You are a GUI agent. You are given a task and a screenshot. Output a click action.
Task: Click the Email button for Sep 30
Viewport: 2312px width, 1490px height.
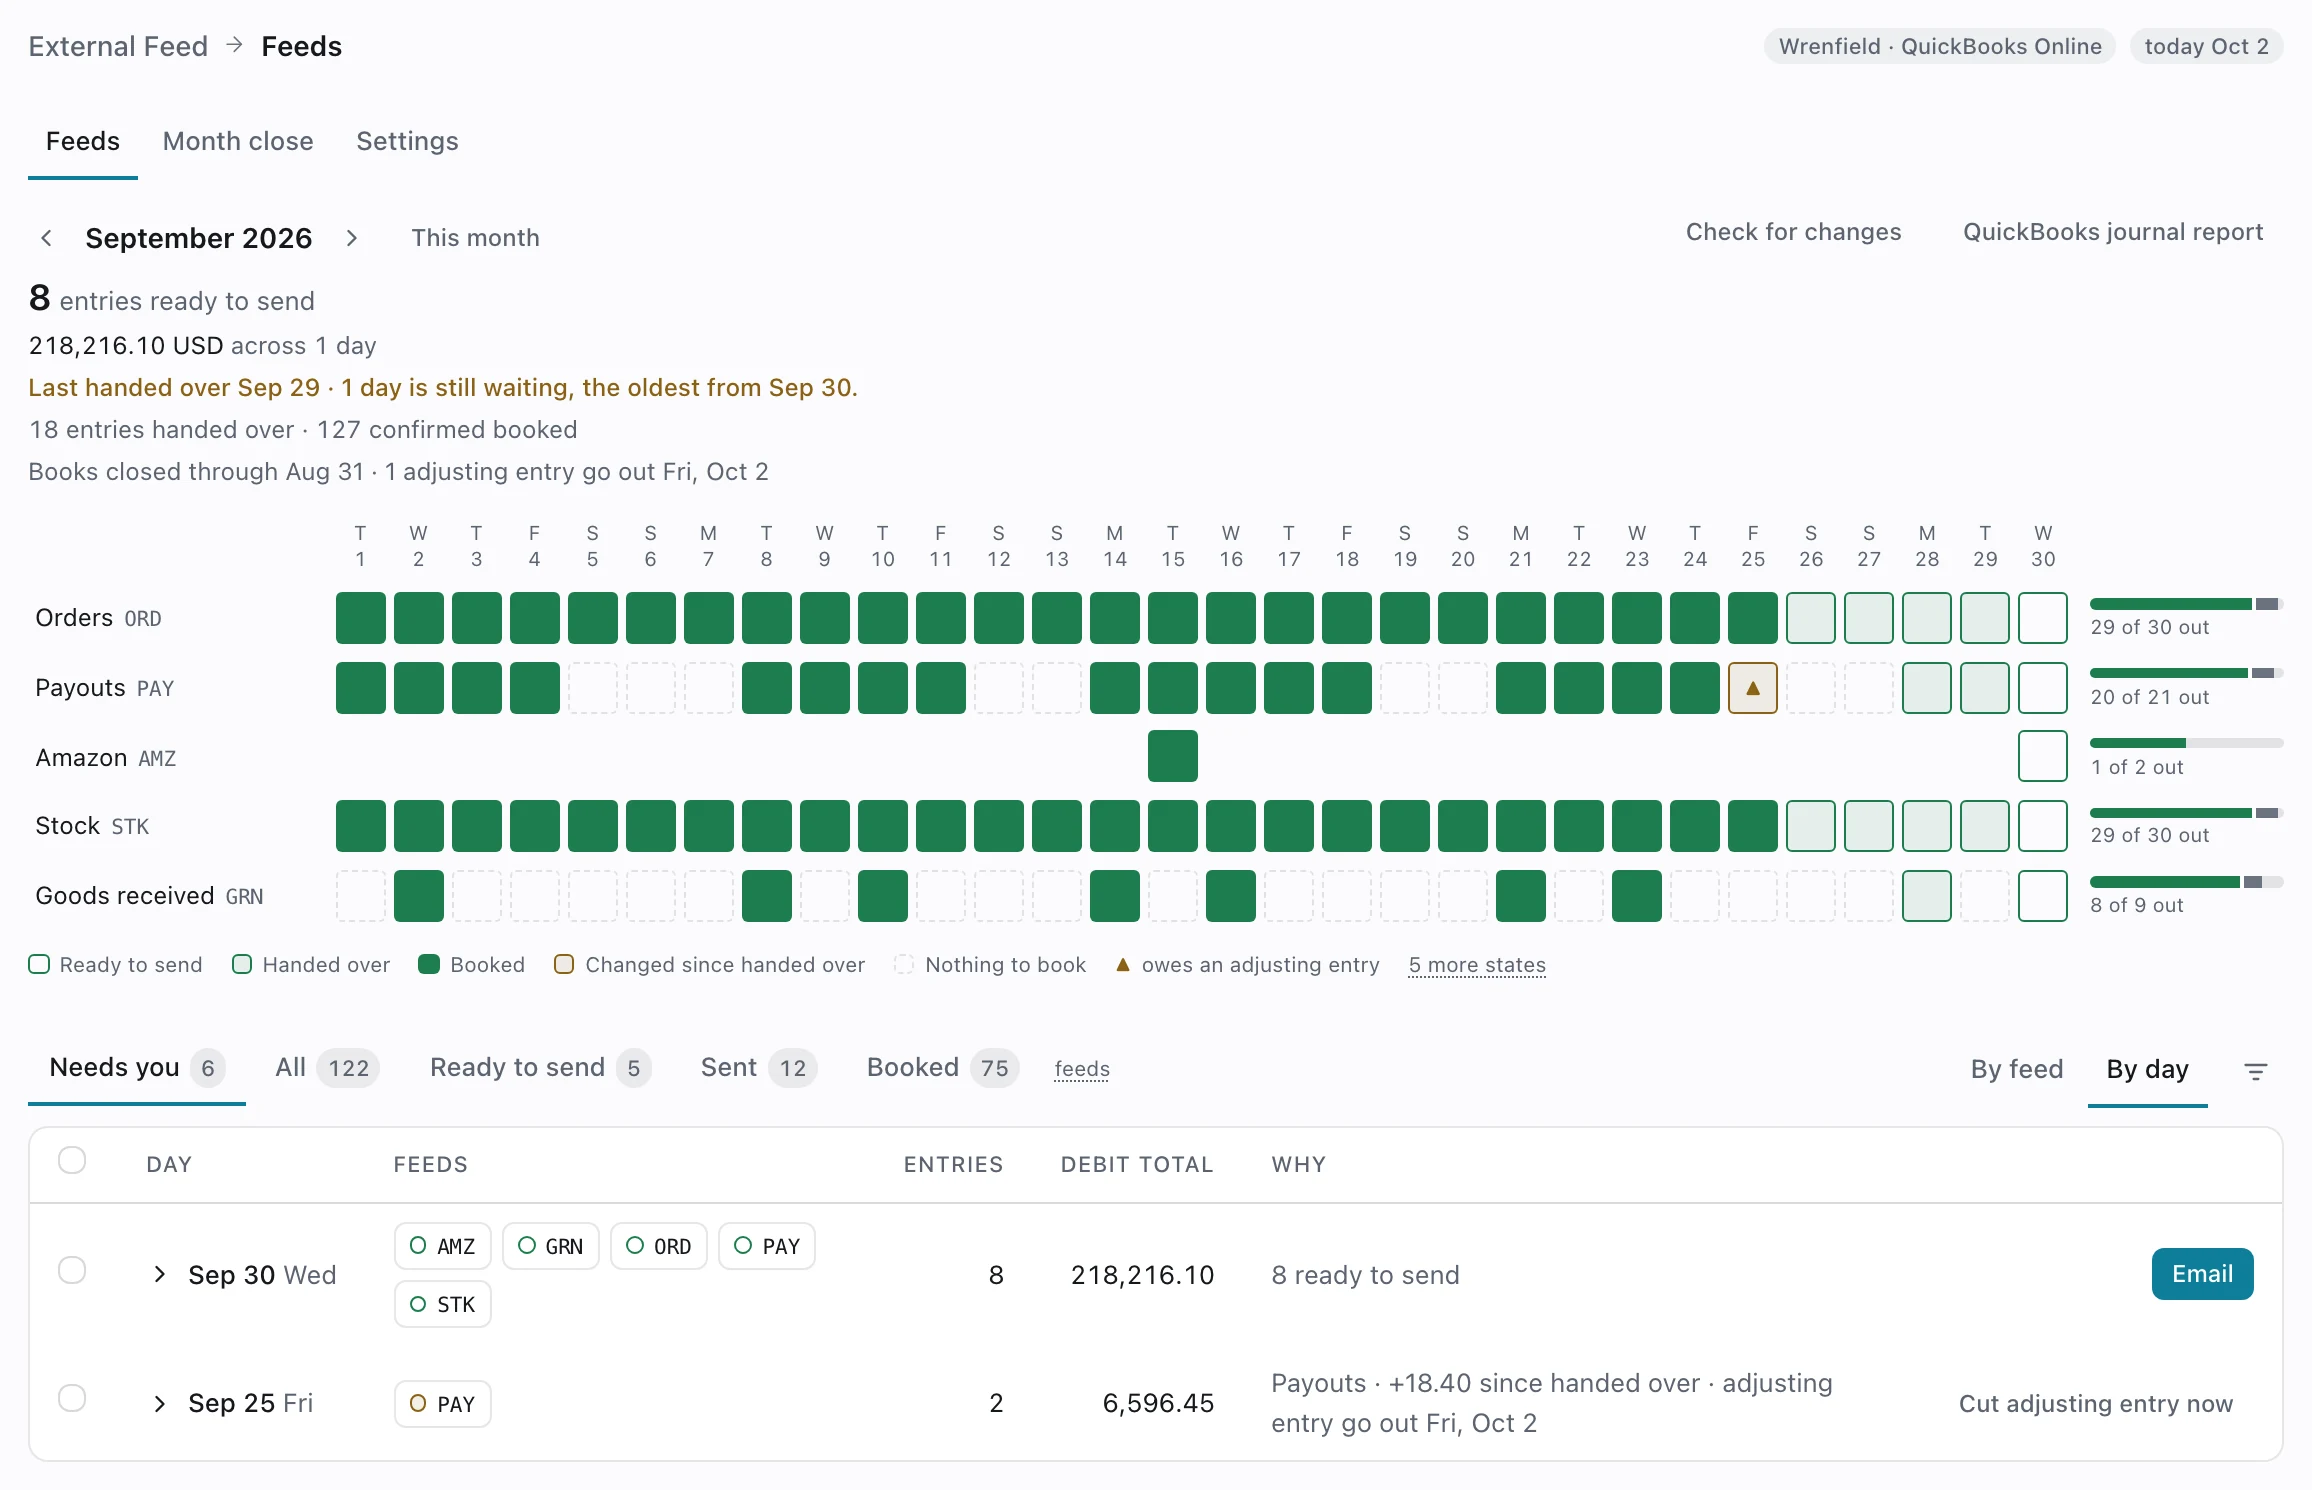[x=2202, y=1274]
